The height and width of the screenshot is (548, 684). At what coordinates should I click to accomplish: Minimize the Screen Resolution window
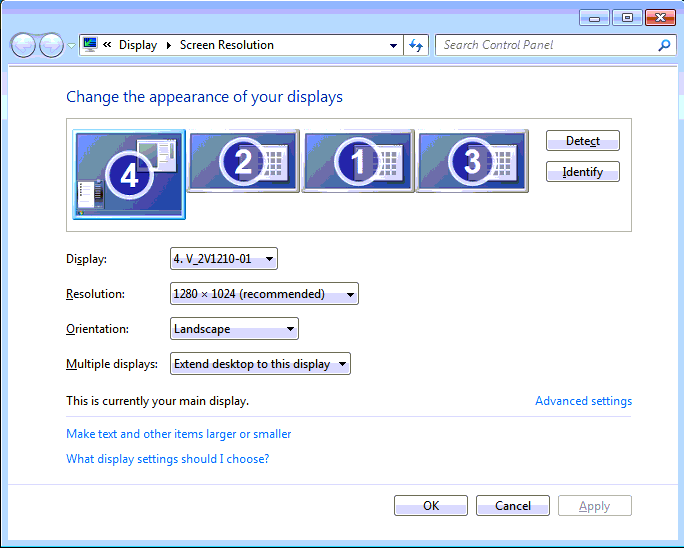(x=594, y=18)
